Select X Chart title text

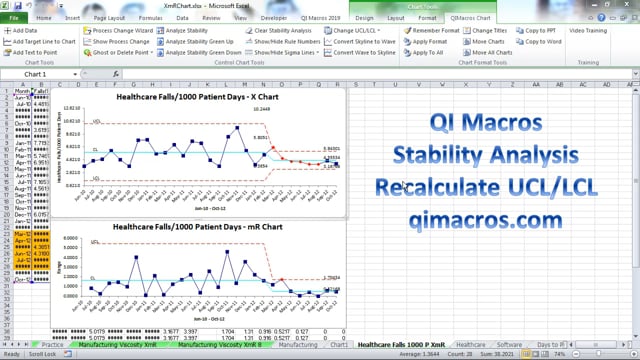198,97
